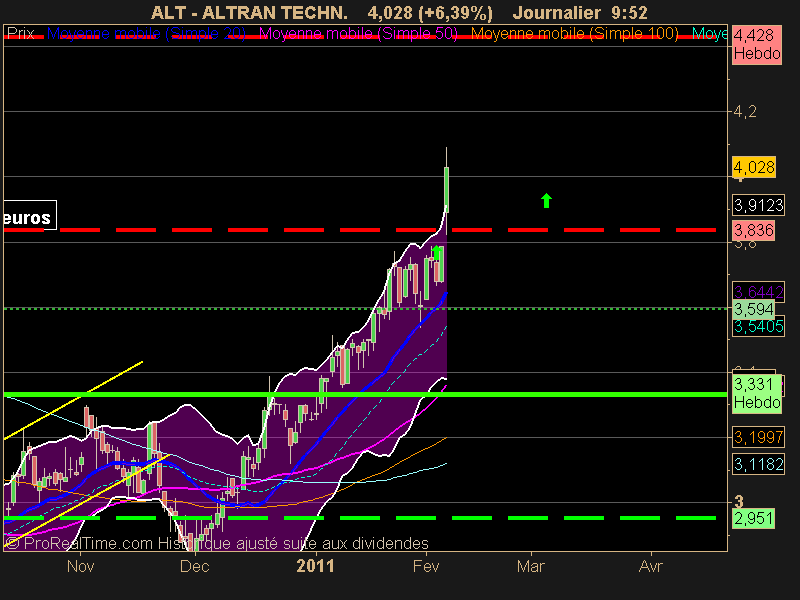Click the Fev date axis label
The image size is (800, 600).
[426, 567]
